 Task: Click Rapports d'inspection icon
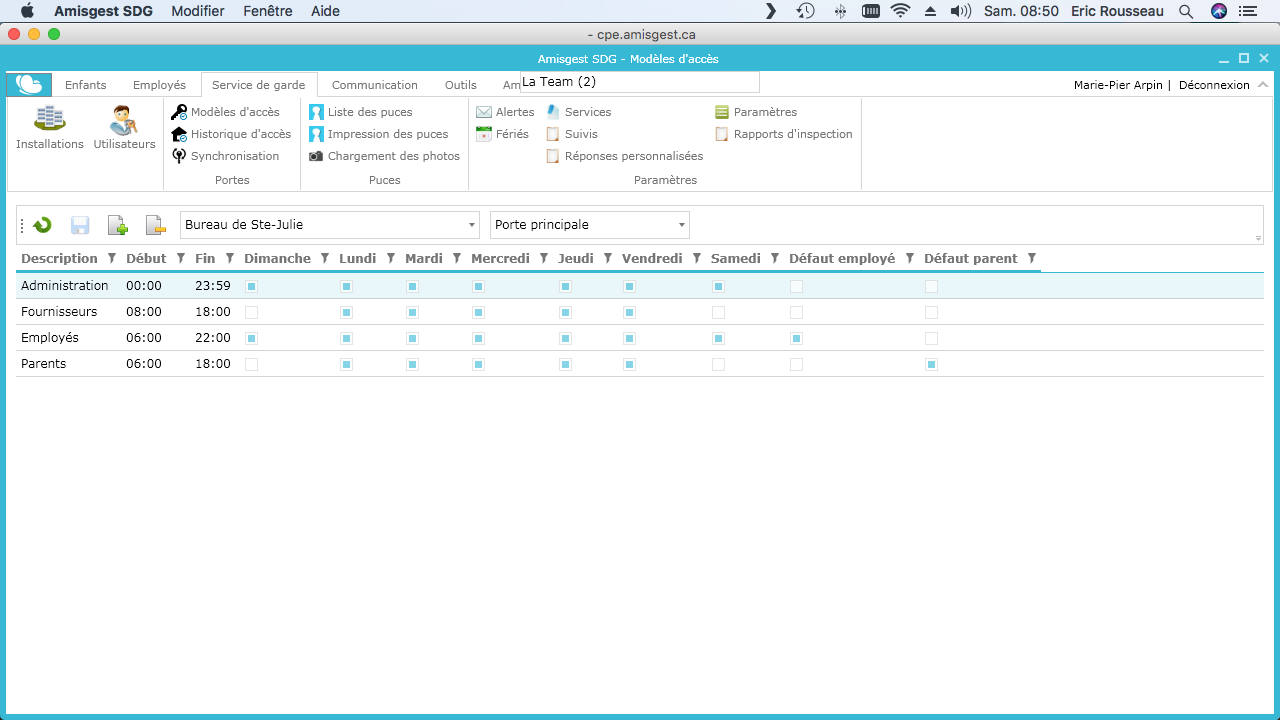[x=722, y=134]
